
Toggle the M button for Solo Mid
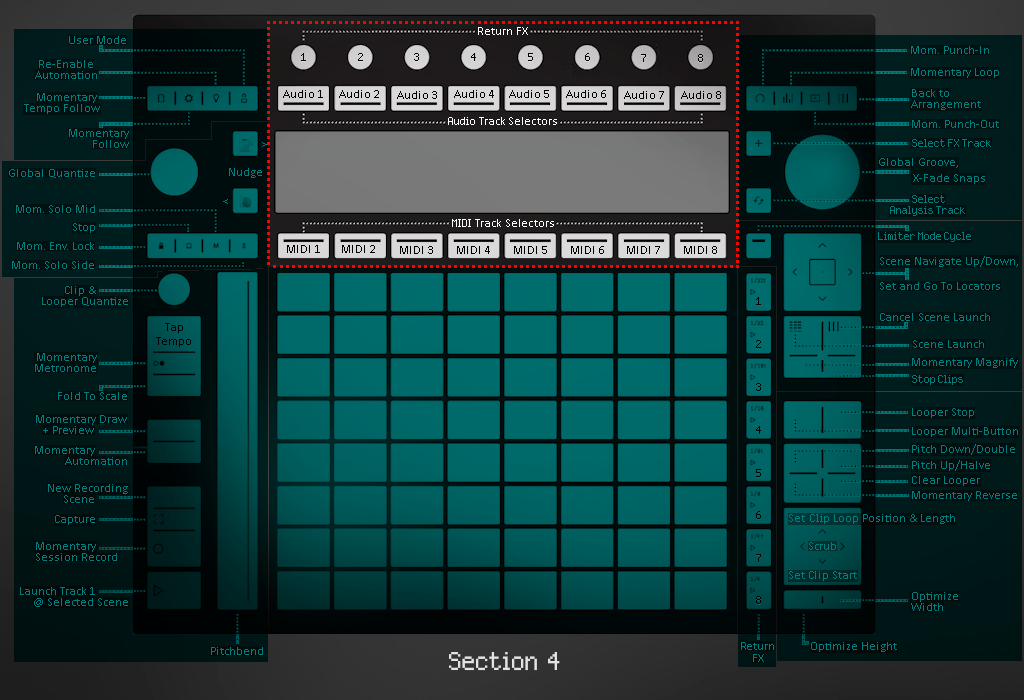pyautogui.click(x=215, y=245)
